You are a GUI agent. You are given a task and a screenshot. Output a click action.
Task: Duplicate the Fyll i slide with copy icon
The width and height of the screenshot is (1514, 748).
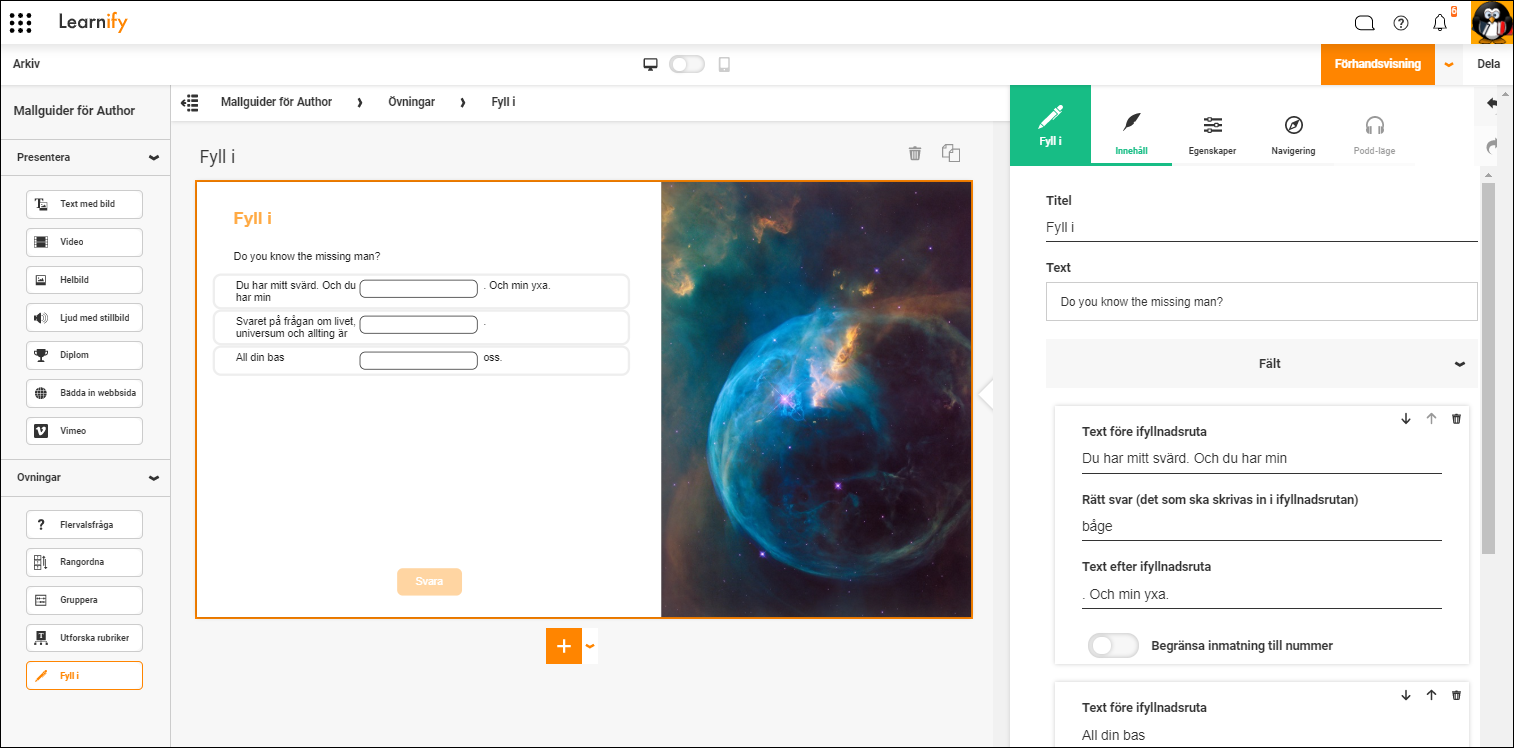point(951,153)
